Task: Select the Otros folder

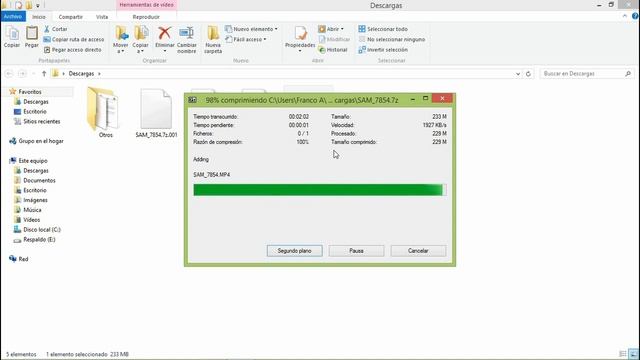Action: [104, 112]
